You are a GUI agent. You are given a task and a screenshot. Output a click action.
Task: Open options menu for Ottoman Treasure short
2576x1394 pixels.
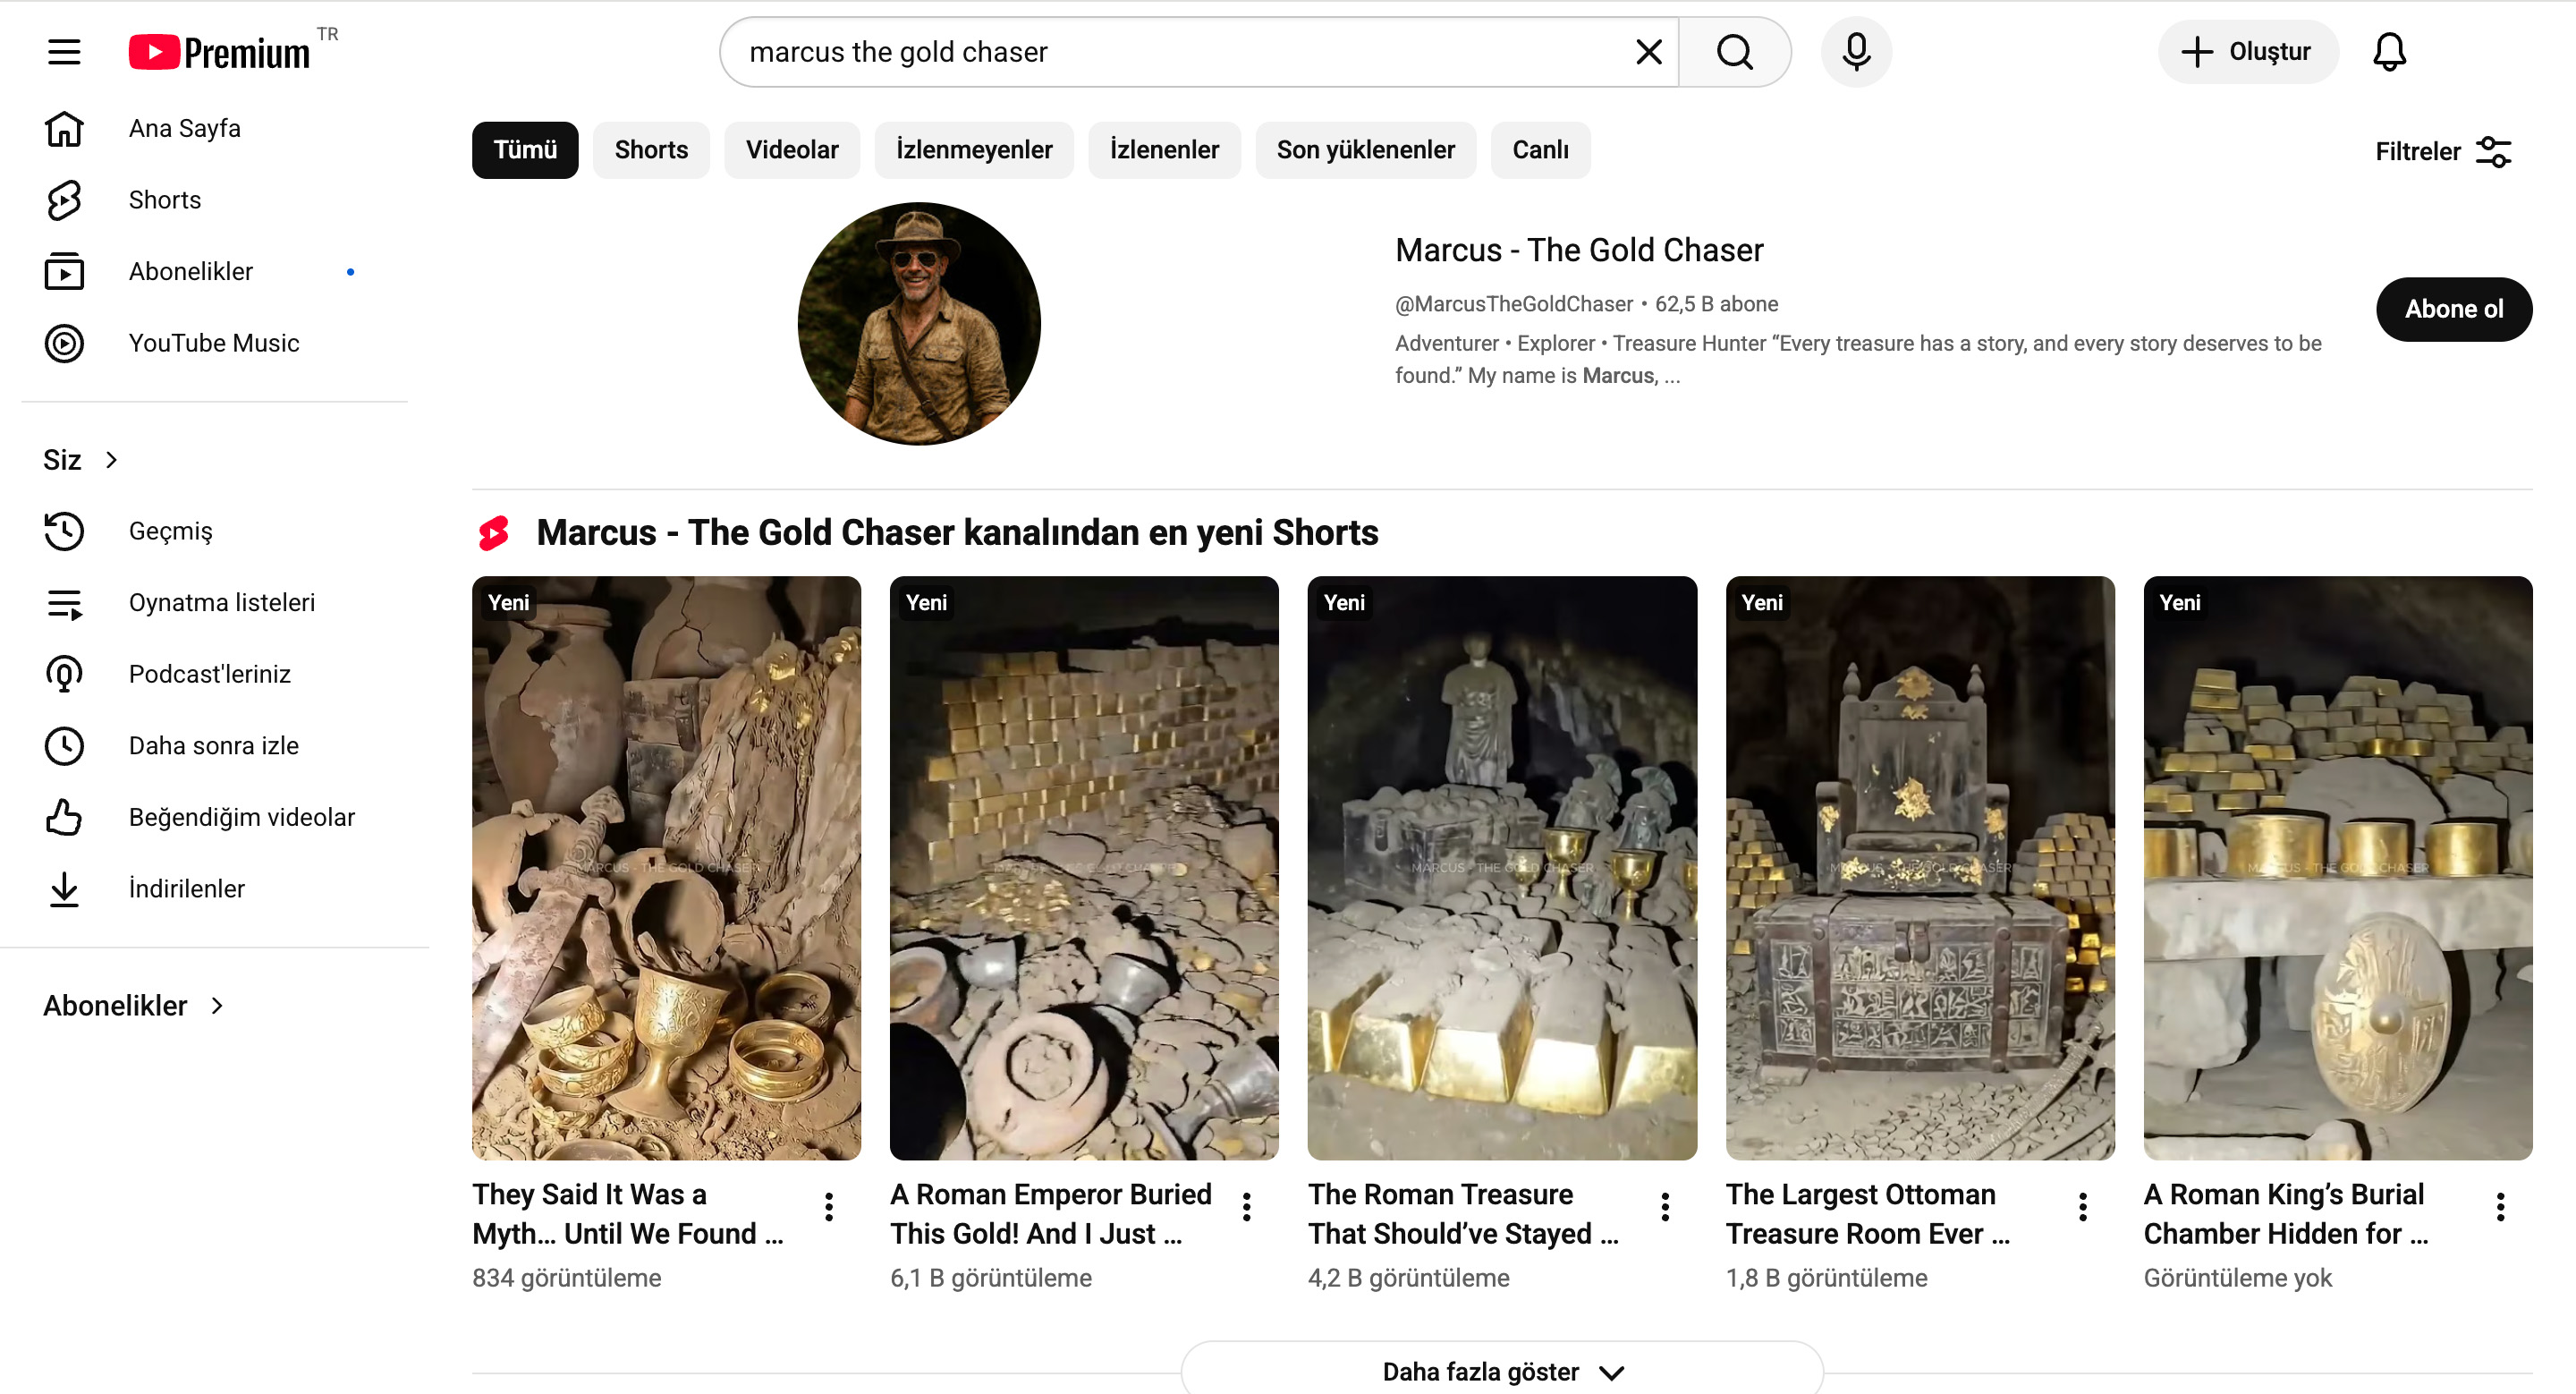[2082, 1207]
